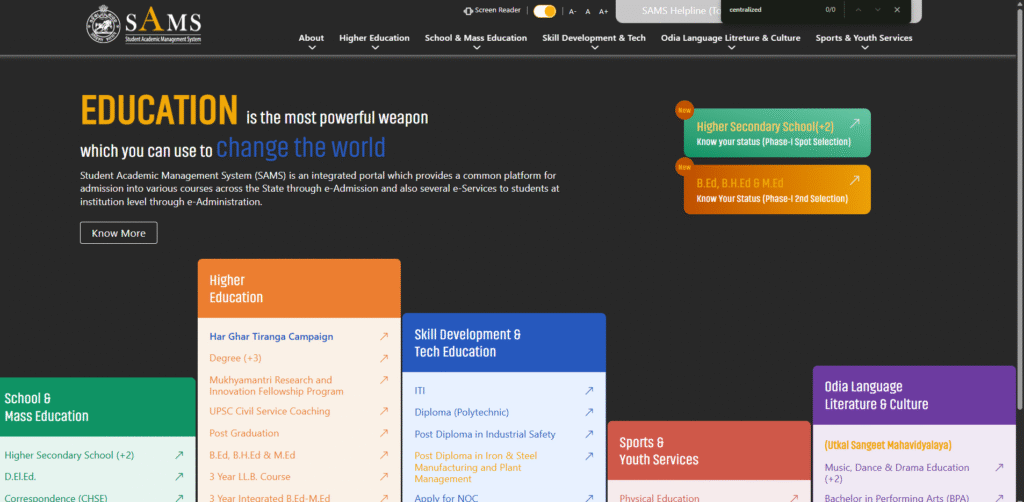Screen dimensions: 1024x502
Task: Click the arrow beside Diploma (Polytechnic)
Action: point(589,413)
